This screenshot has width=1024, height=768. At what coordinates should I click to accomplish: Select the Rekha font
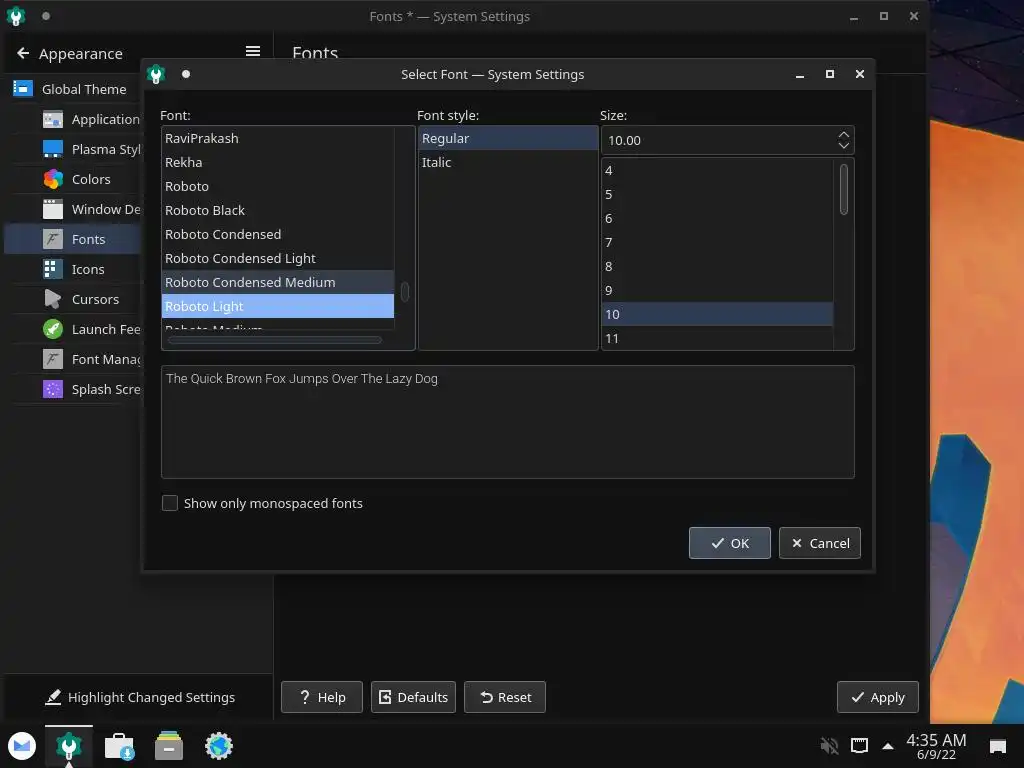[x=278, y=162]
